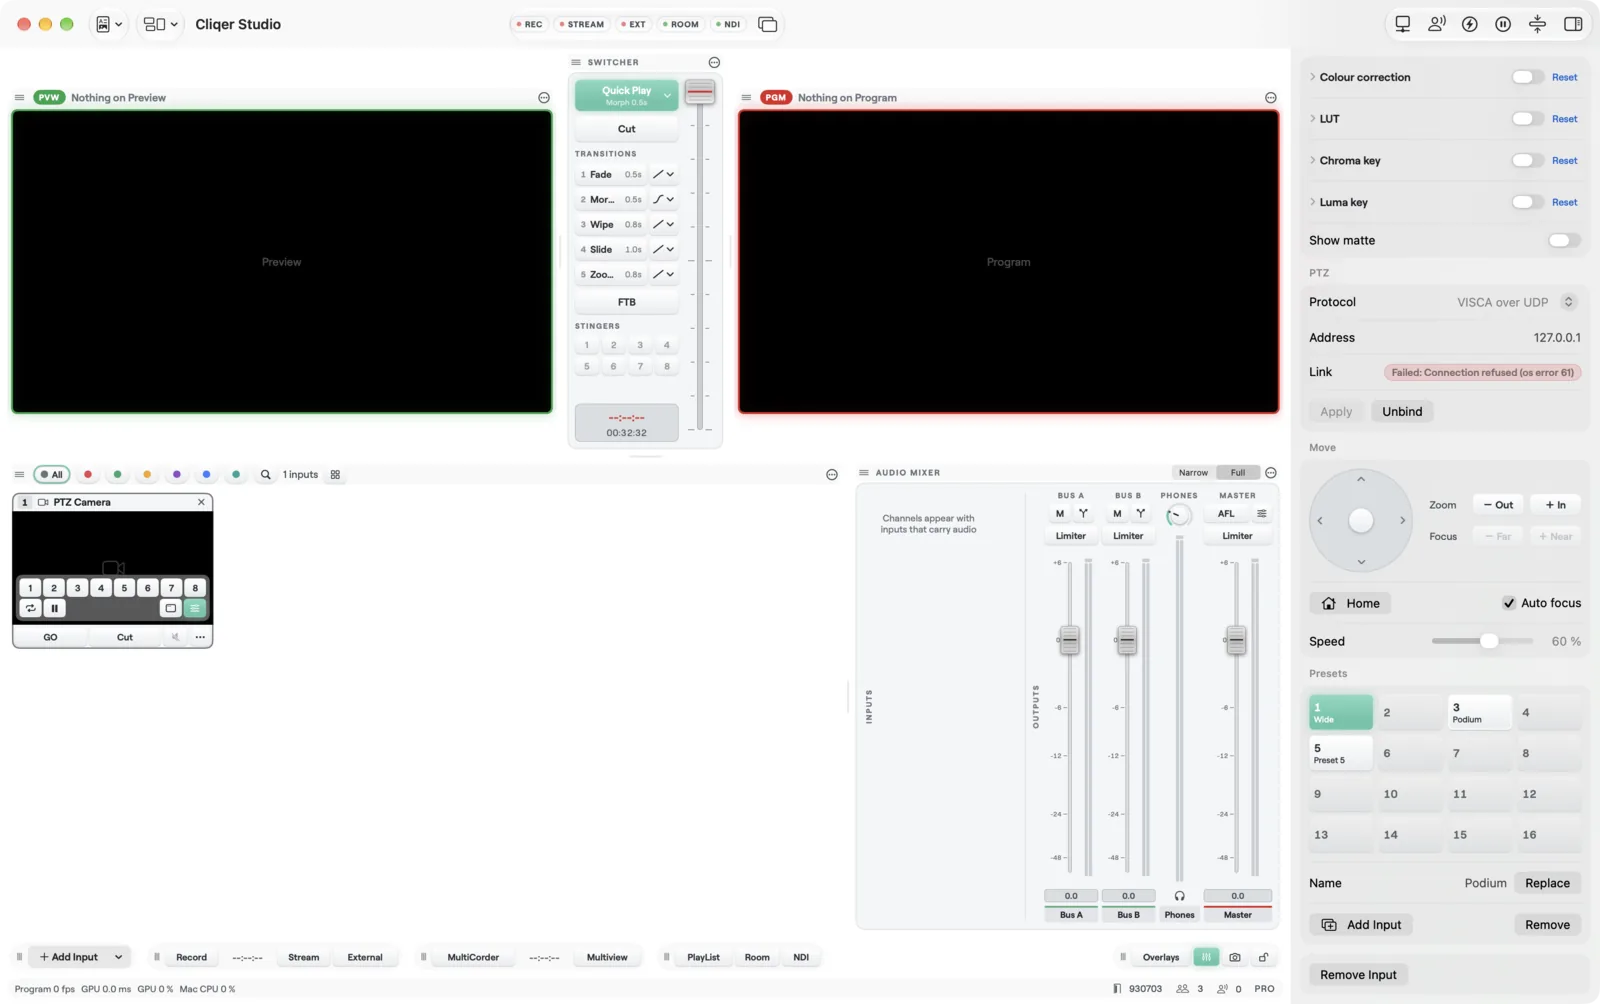Click the loop icon on PTZ Camera tile

[31, 608]
